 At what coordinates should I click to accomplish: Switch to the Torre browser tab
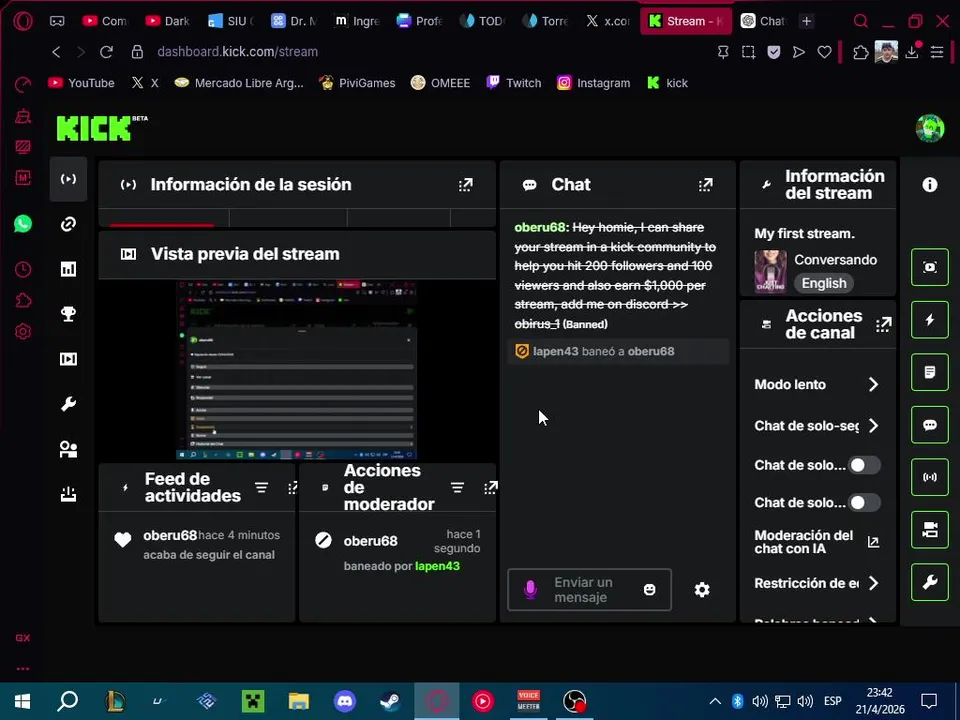pyautogui.click(x=546, y=21)
